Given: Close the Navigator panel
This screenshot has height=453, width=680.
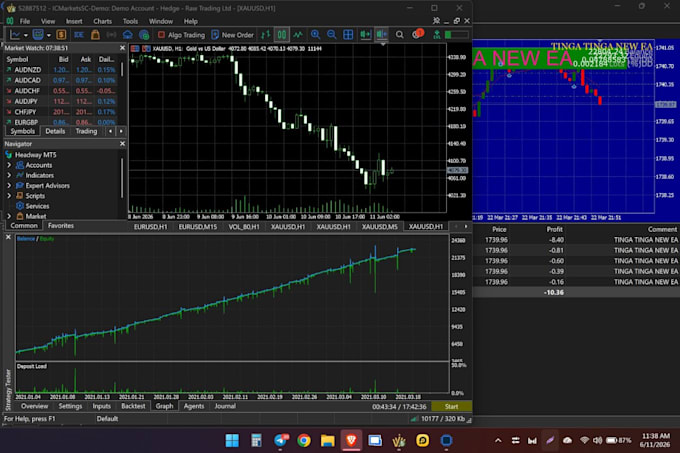Looking at the screenshot, I should tap(122, 143).
